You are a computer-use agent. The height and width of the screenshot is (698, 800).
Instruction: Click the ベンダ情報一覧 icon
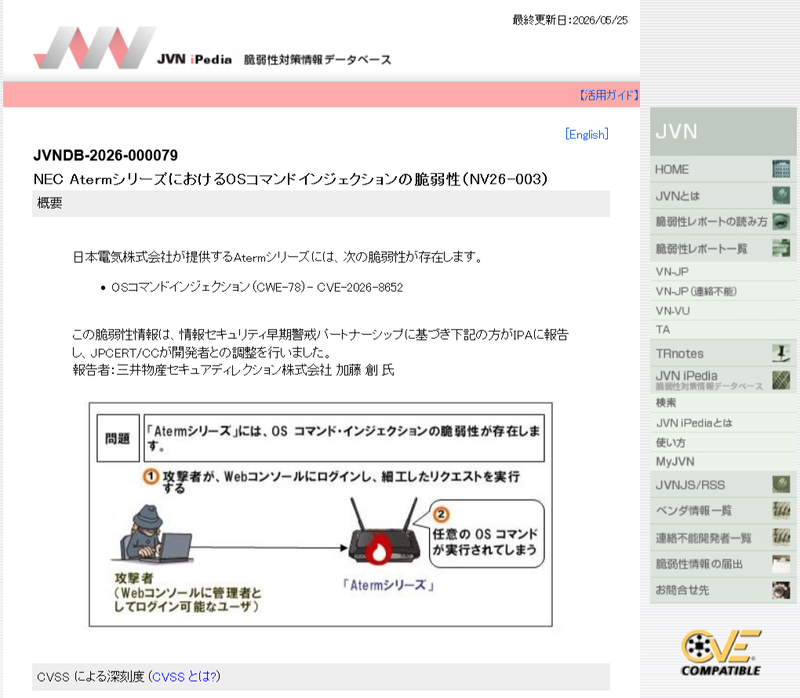coord(781,510)
